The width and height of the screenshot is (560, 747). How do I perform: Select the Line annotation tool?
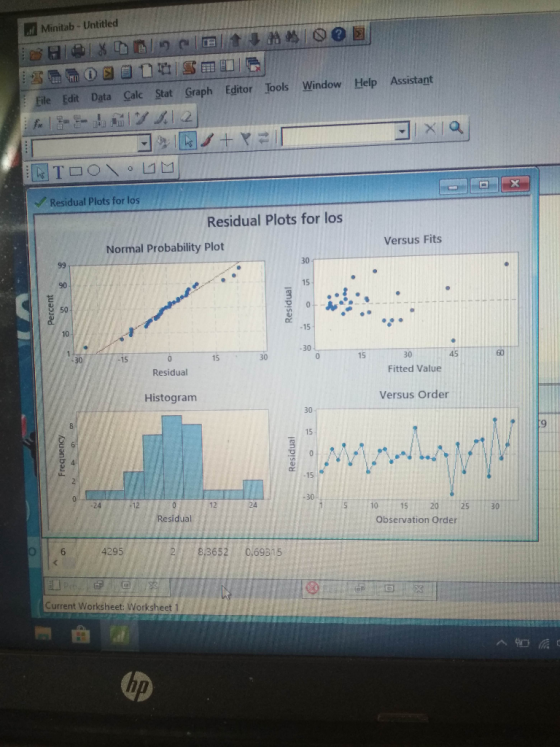[x=112, y=169]
